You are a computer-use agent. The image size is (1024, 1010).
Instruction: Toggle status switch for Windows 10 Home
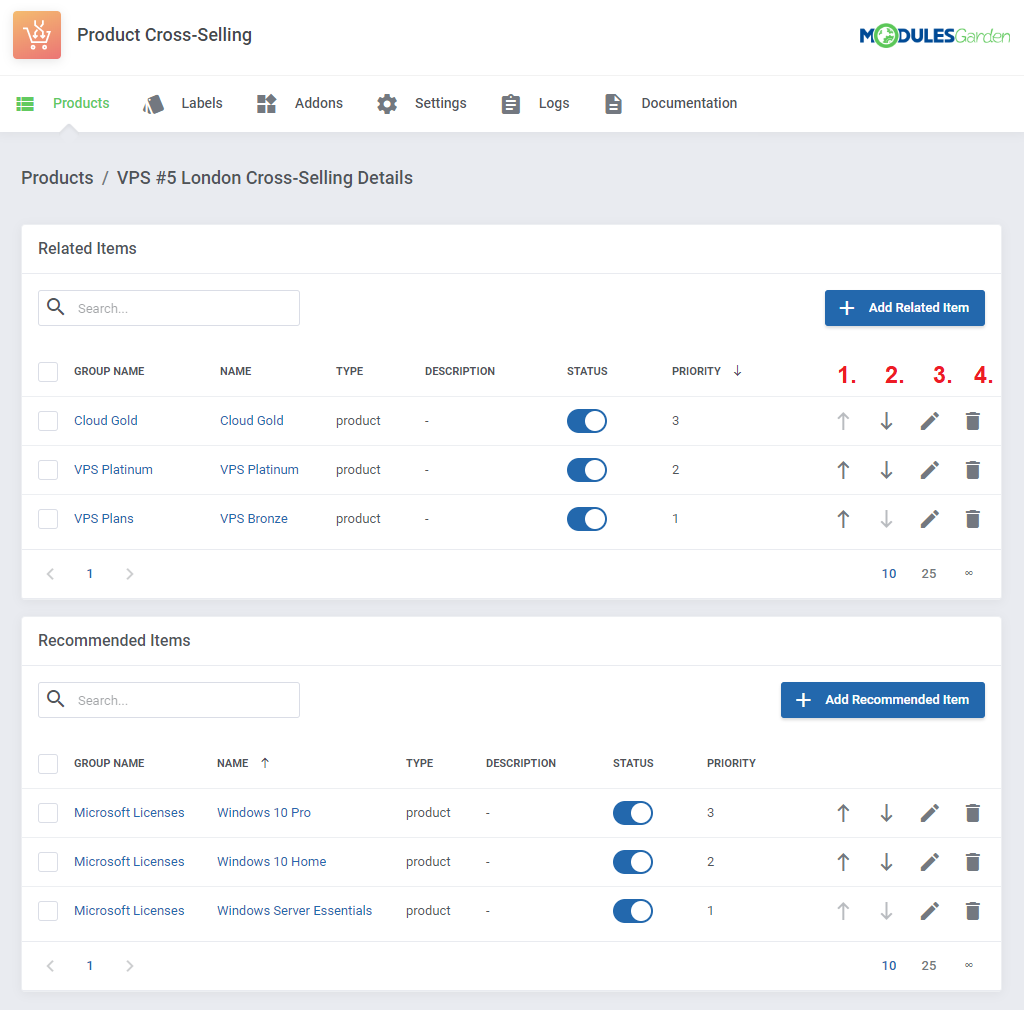pyautogui.click(x=632, y=862)
